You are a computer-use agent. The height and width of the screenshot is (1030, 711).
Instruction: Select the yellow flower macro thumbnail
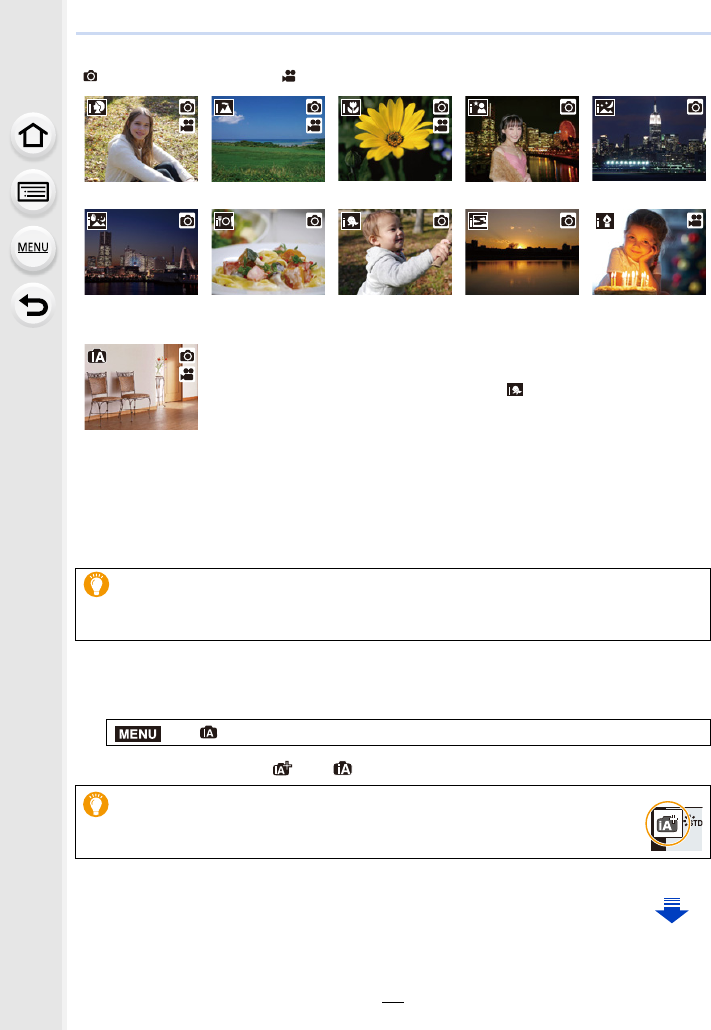pos(395,139)
